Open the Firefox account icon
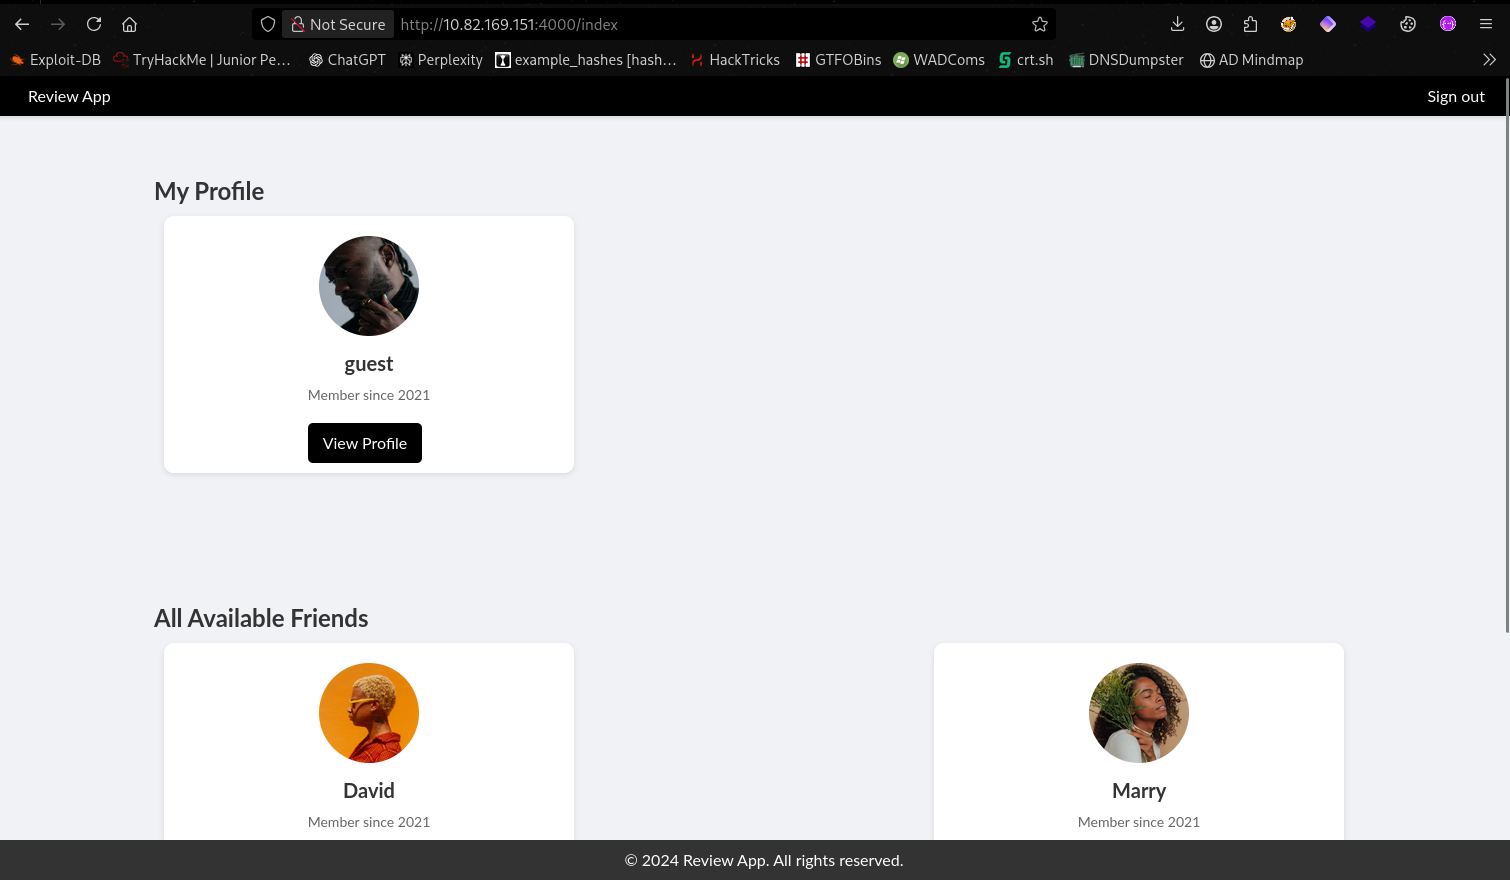This screenshot has width=1510, height=880. (1214, 24)
